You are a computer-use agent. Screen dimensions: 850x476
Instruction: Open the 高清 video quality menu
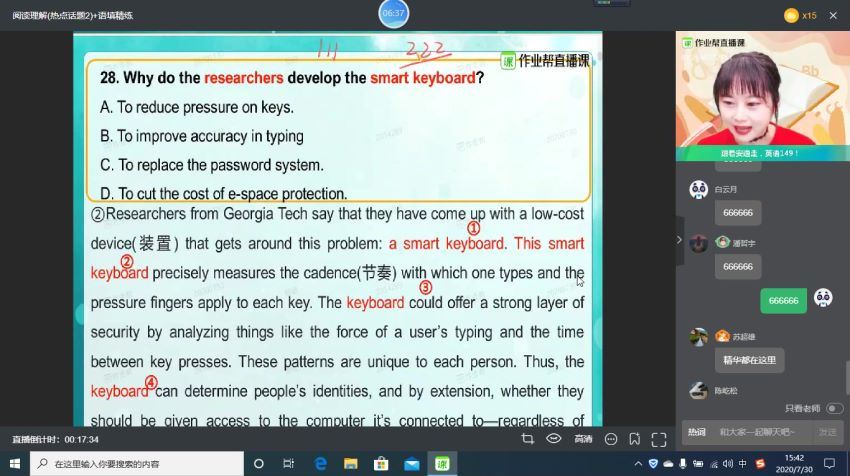(x=583, y=439)
